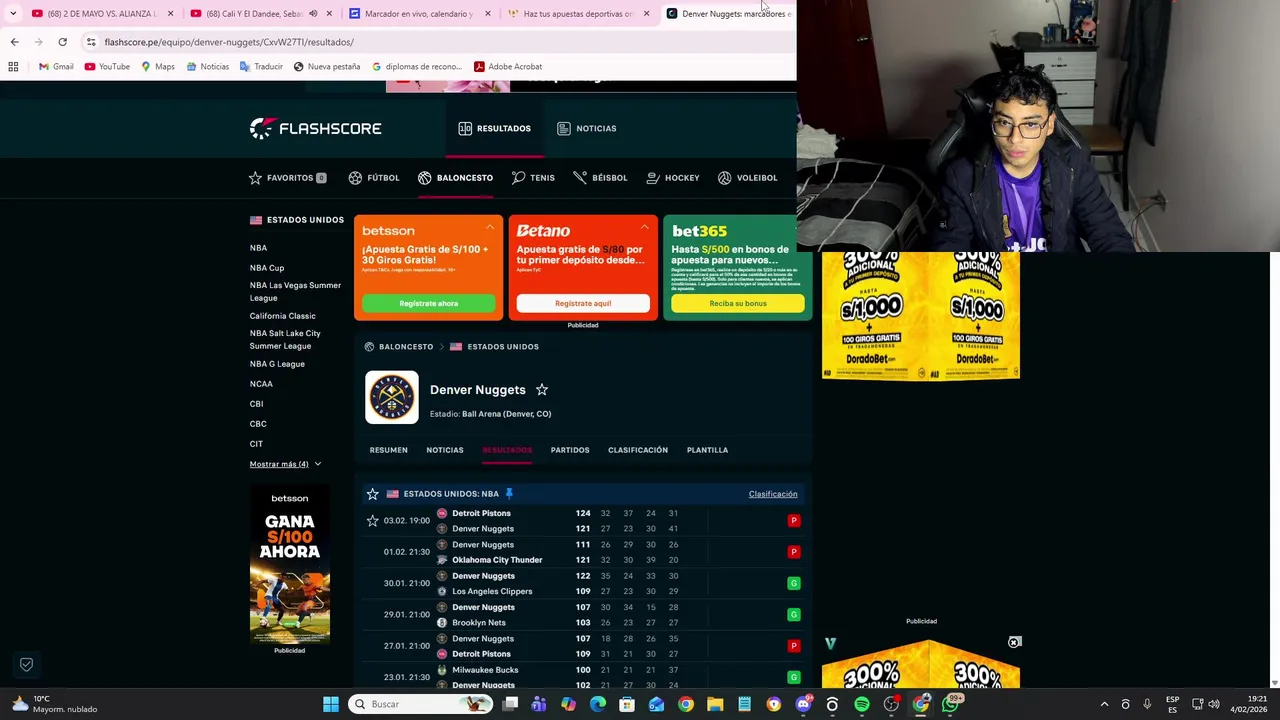Click bet365 Reciba su bonus button

pos(738,303)
